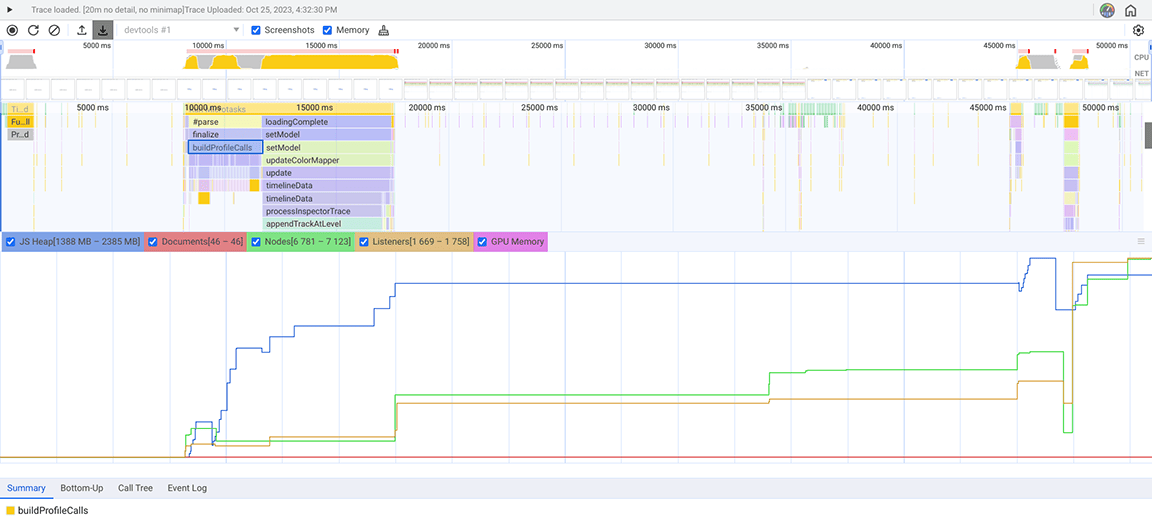Image resolution: width=1152 pixels, height=521 pixels.
Task: Uncheck the Screenshots checkbox
Action: 256,30
